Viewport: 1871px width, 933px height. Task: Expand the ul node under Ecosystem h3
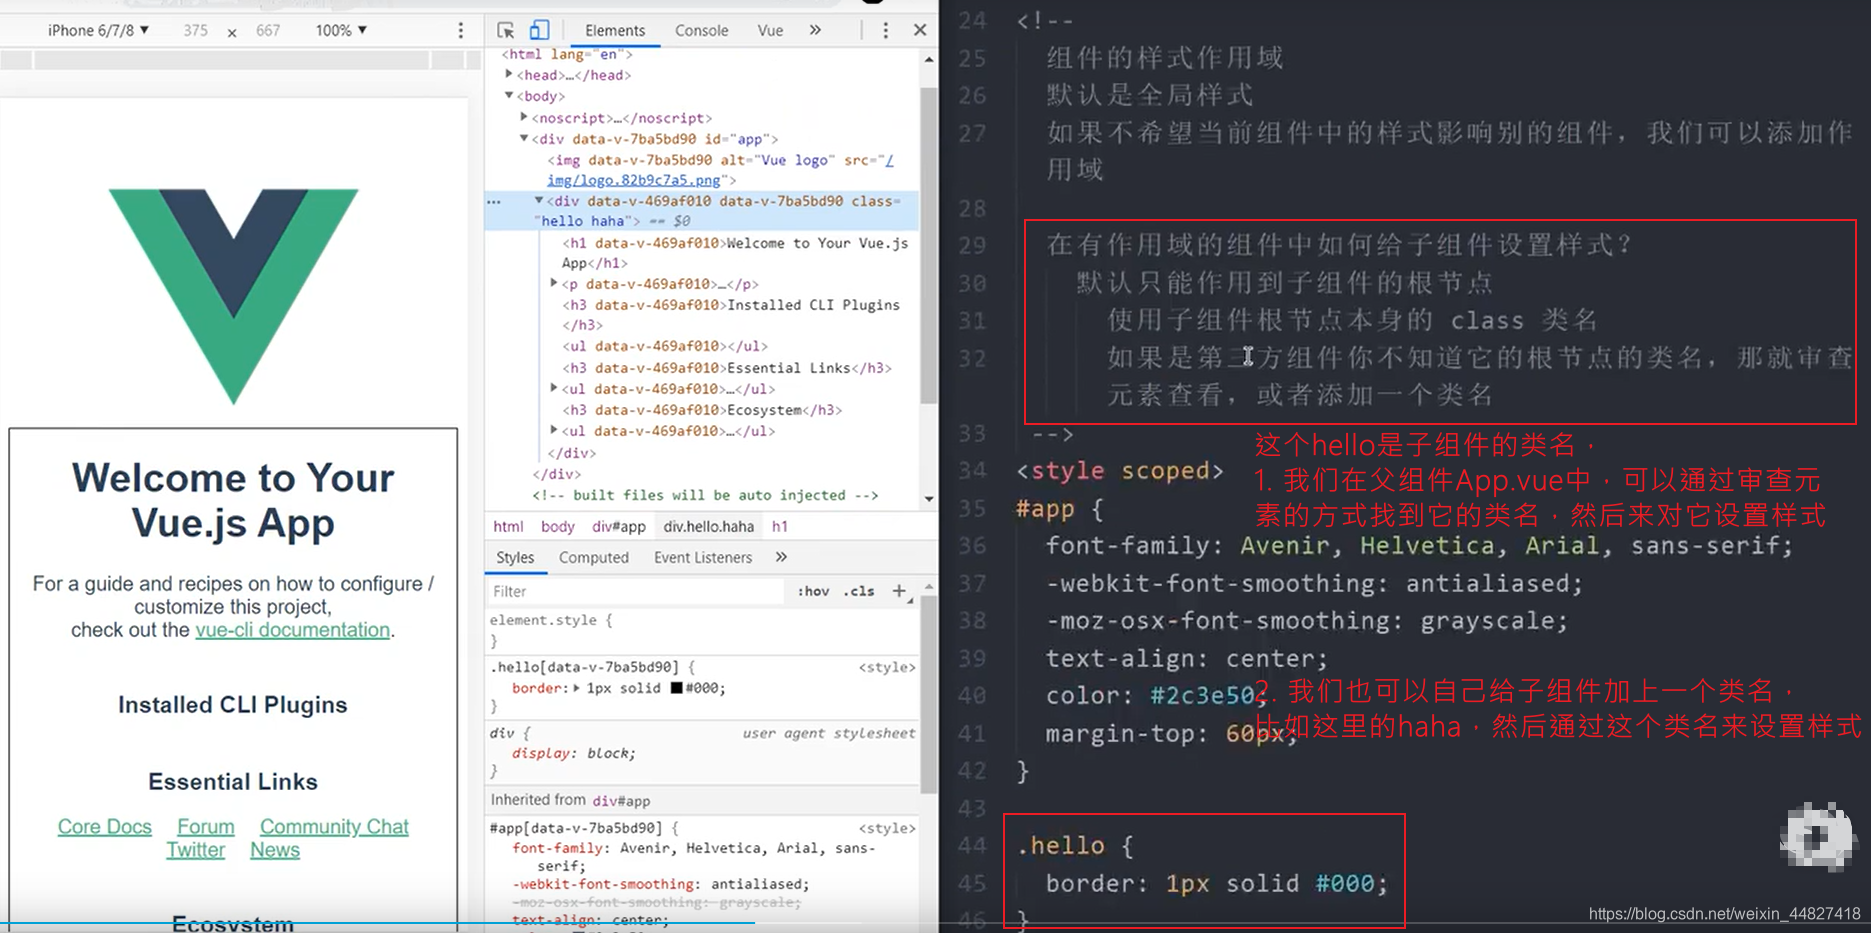(554, 430)
